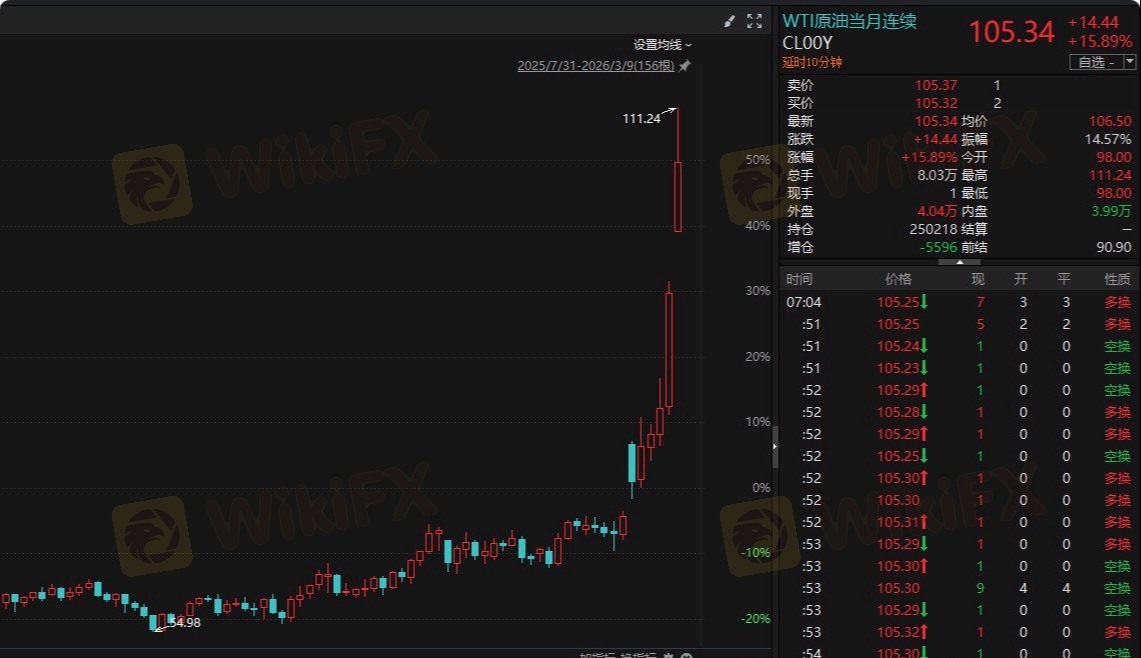Open chart in fullscreen mode
The height and width of the screenshot is (658, 1141).
pyautogui.click(x=755, y=22)
